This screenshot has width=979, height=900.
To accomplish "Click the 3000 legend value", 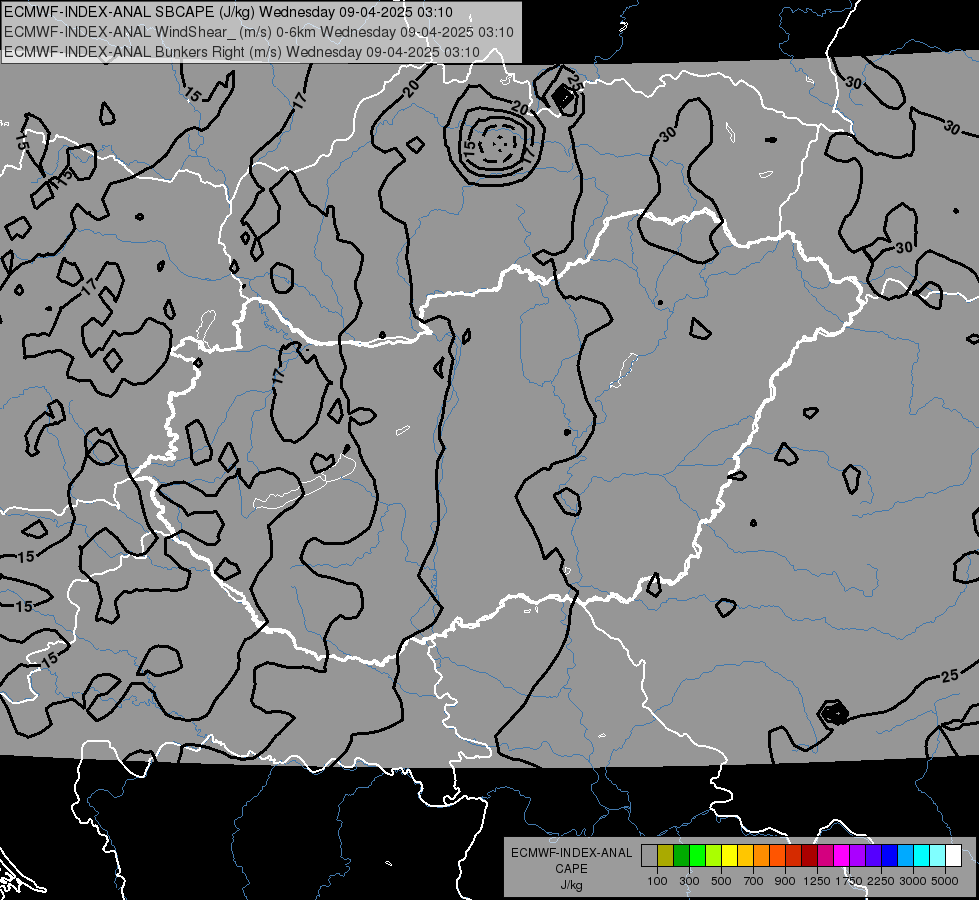I will point(913,881).
